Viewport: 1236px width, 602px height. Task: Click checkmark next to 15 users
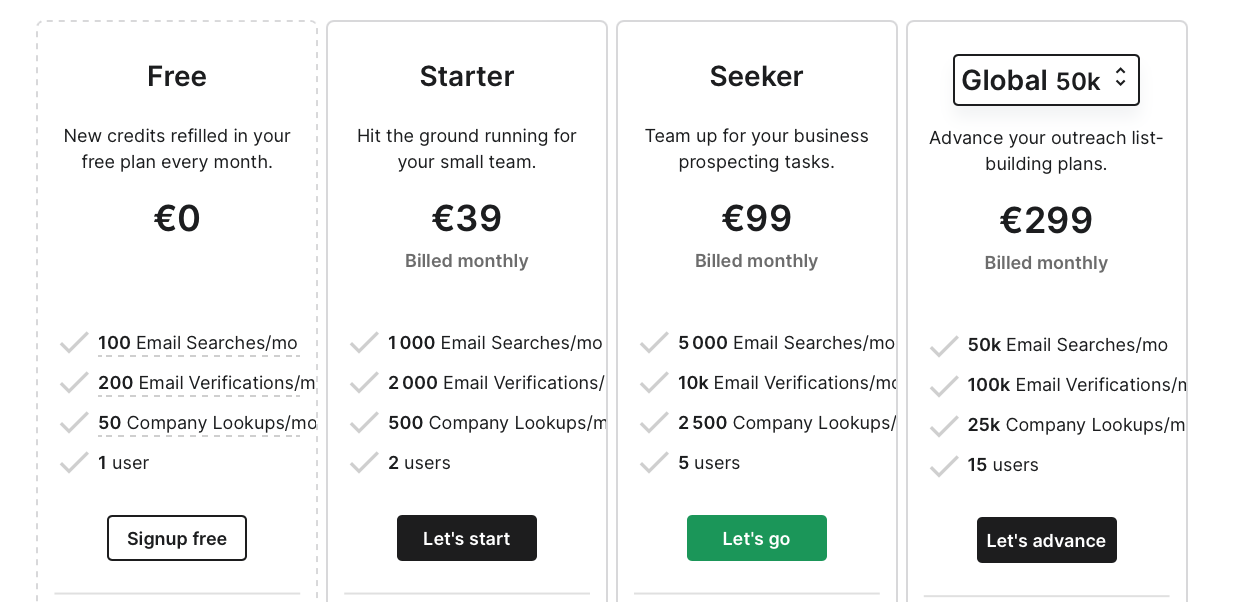[944, 465]
